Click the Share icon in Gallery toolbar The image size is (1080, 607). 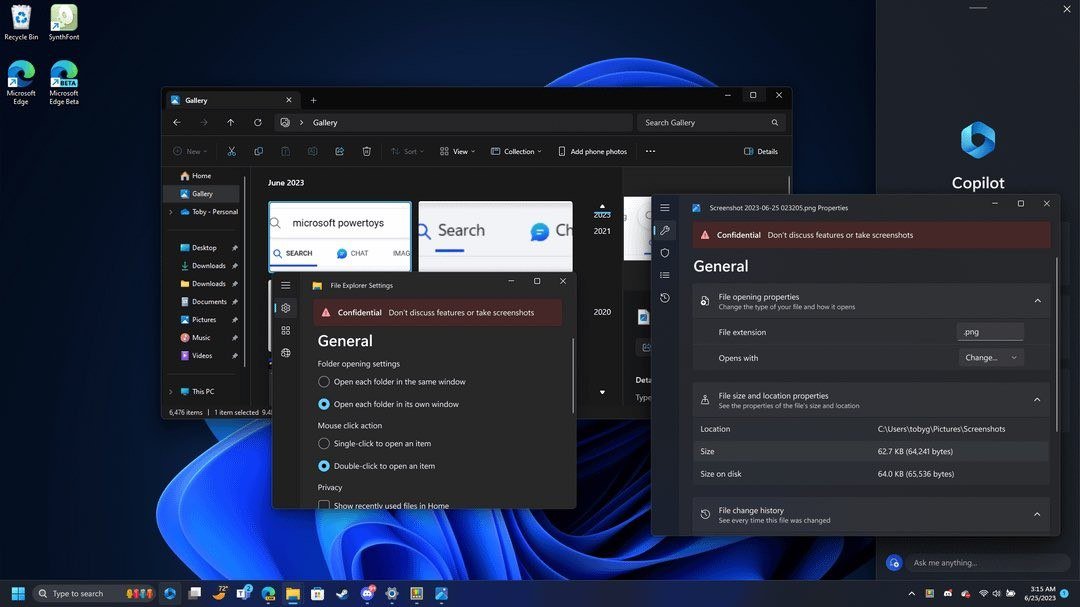coord(340,151)
